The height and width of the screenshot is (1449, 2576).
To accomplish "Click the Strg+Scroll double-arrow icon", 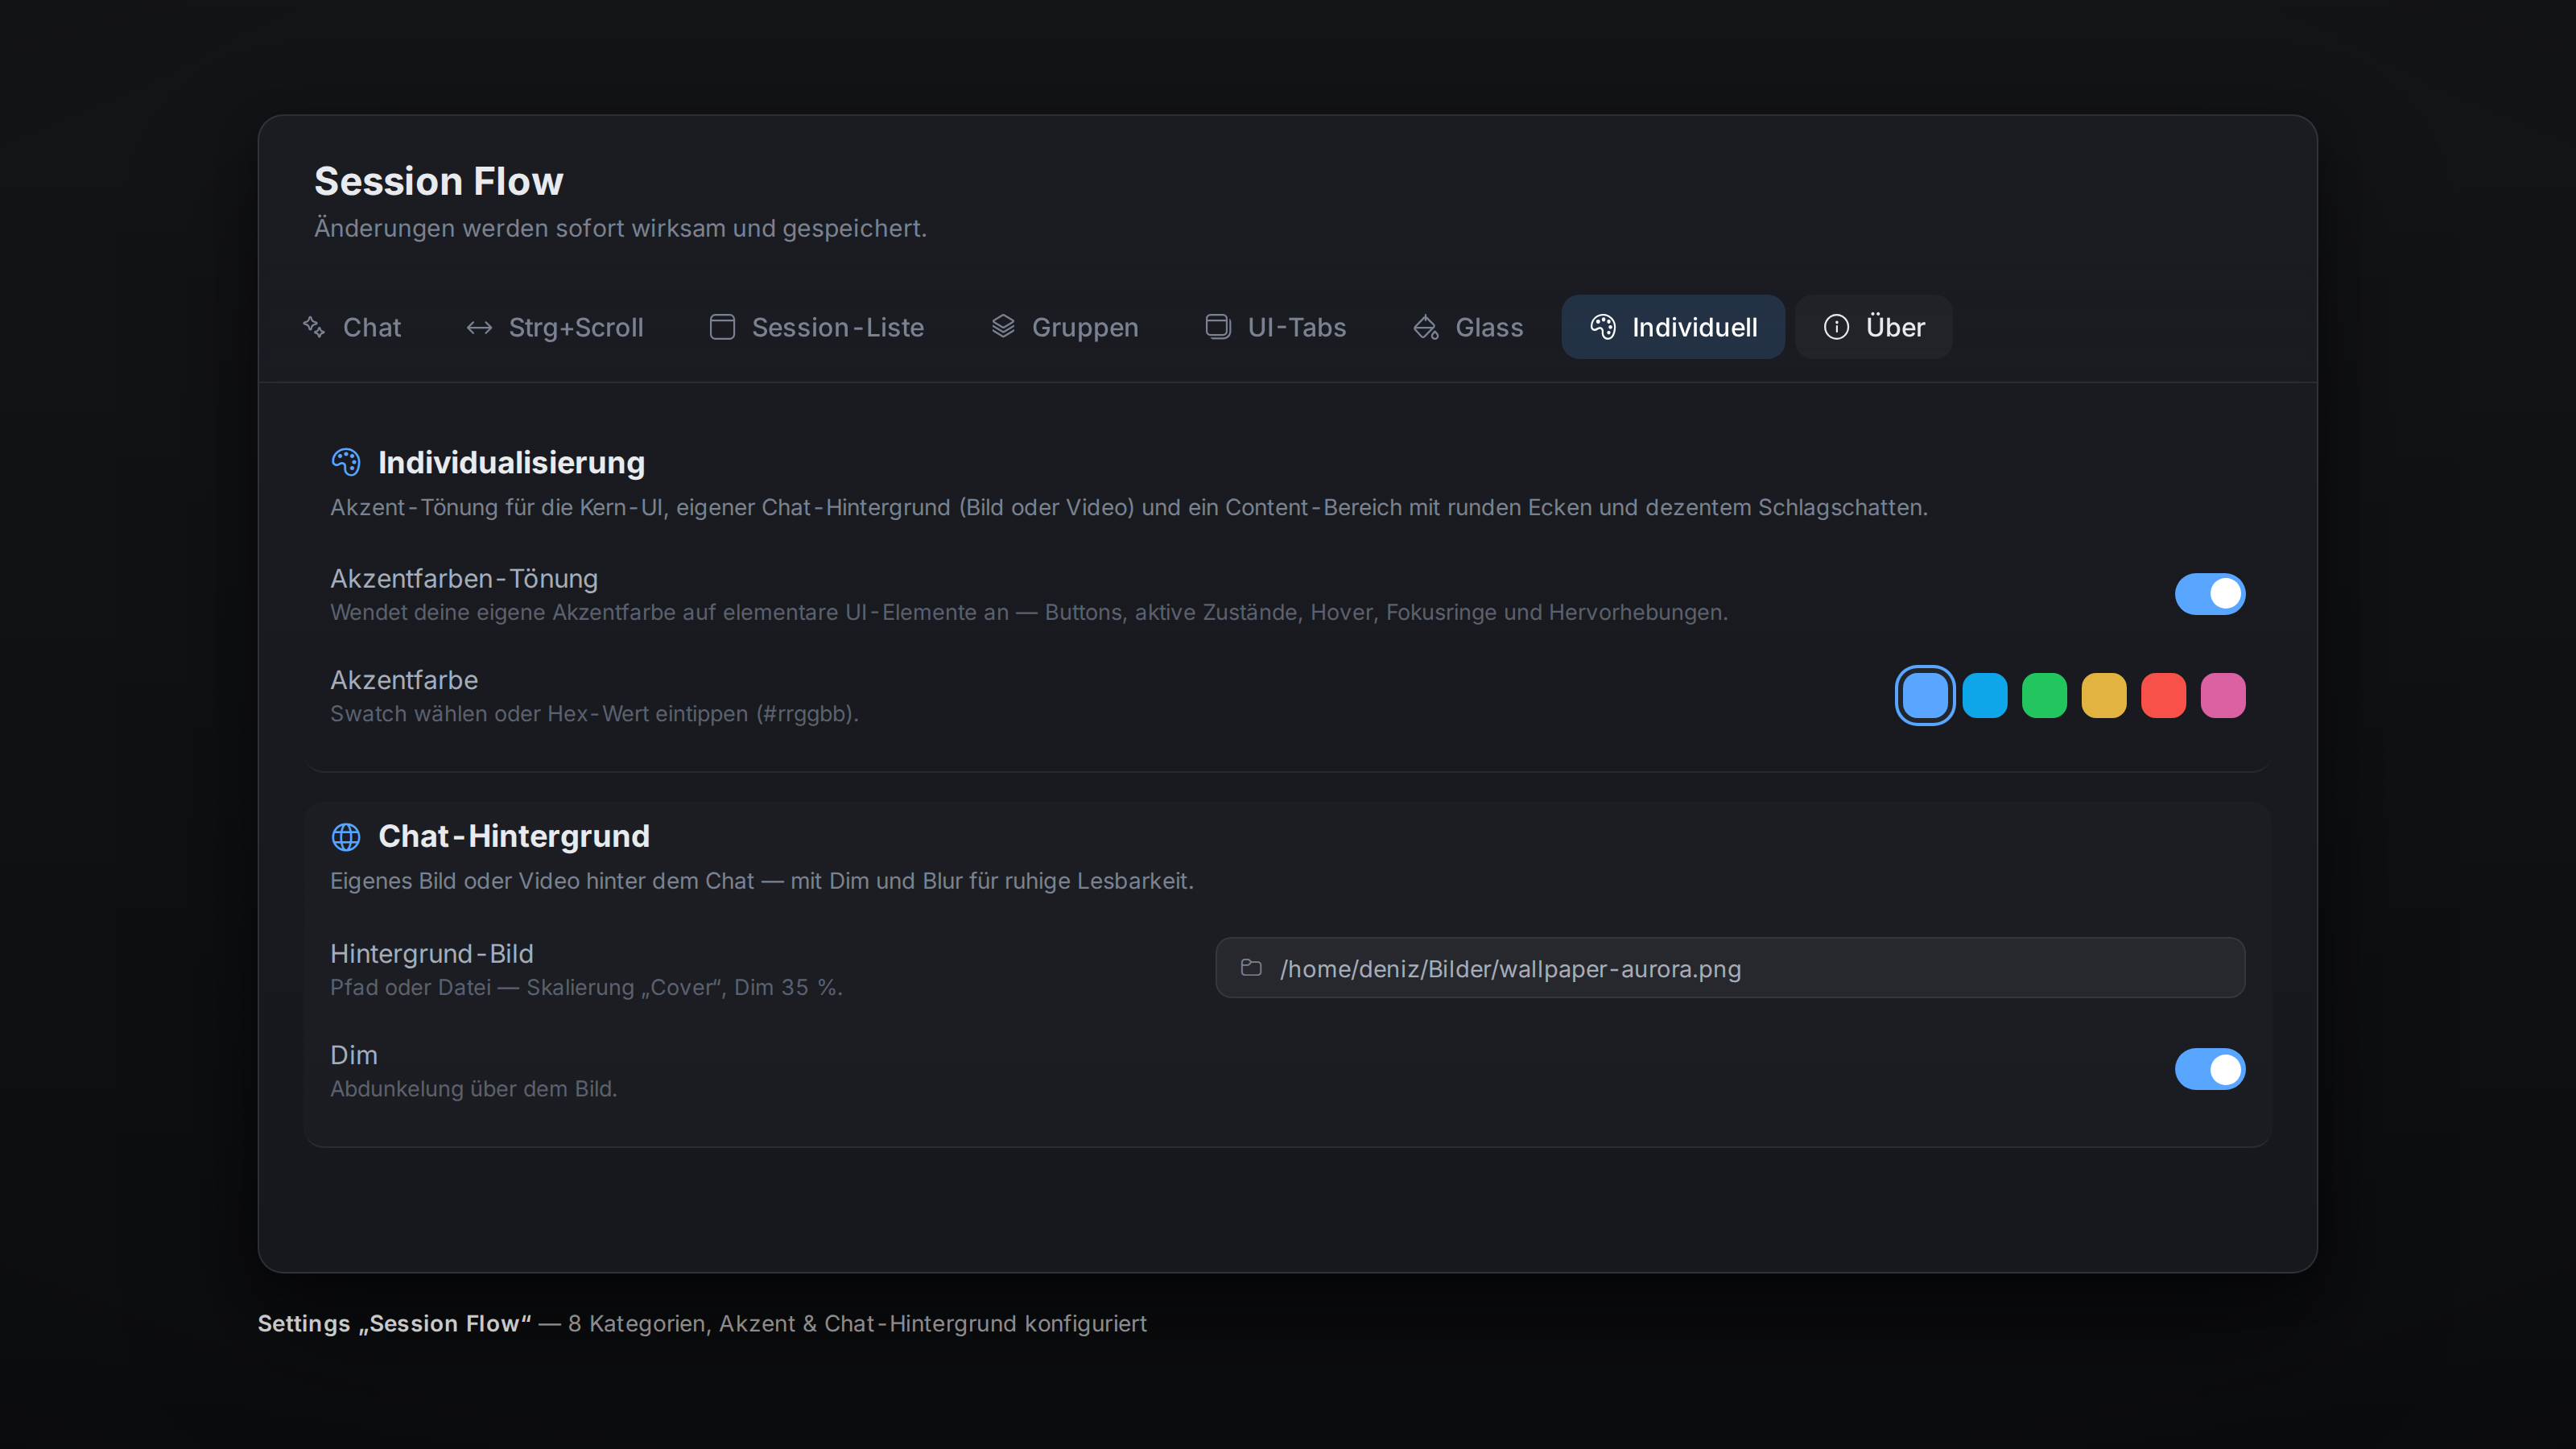I will pyautogui.click(x=479, y=327).
